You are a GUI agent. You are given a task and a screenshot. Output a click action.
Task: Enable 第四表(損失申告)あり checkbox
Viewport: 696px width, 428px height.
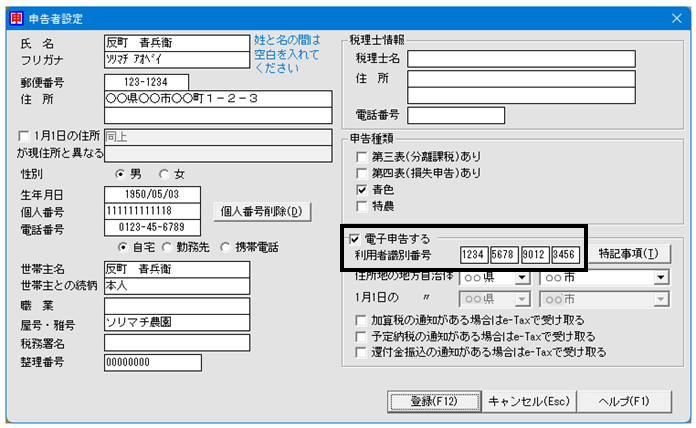pos(362,173)
